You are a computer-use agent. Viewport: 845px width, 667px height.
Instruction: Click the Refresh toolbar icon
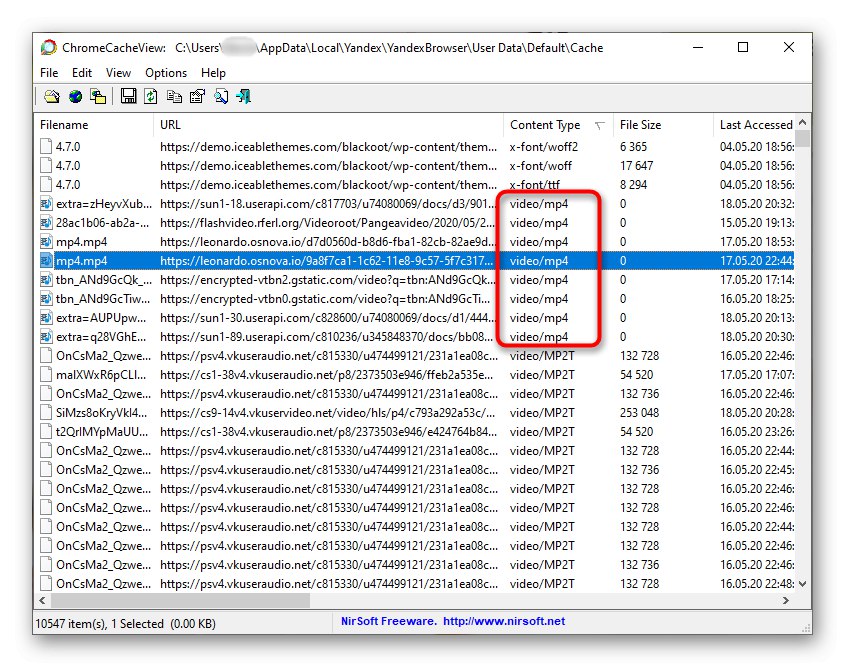coord(151,97)
